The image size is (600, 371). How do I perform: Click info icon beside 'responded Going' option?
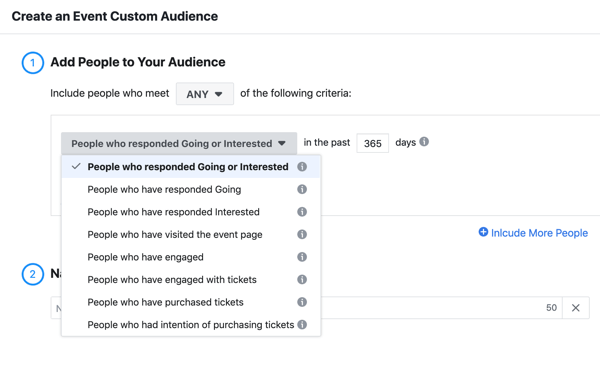pyautogui.click(x=302, y=189)
